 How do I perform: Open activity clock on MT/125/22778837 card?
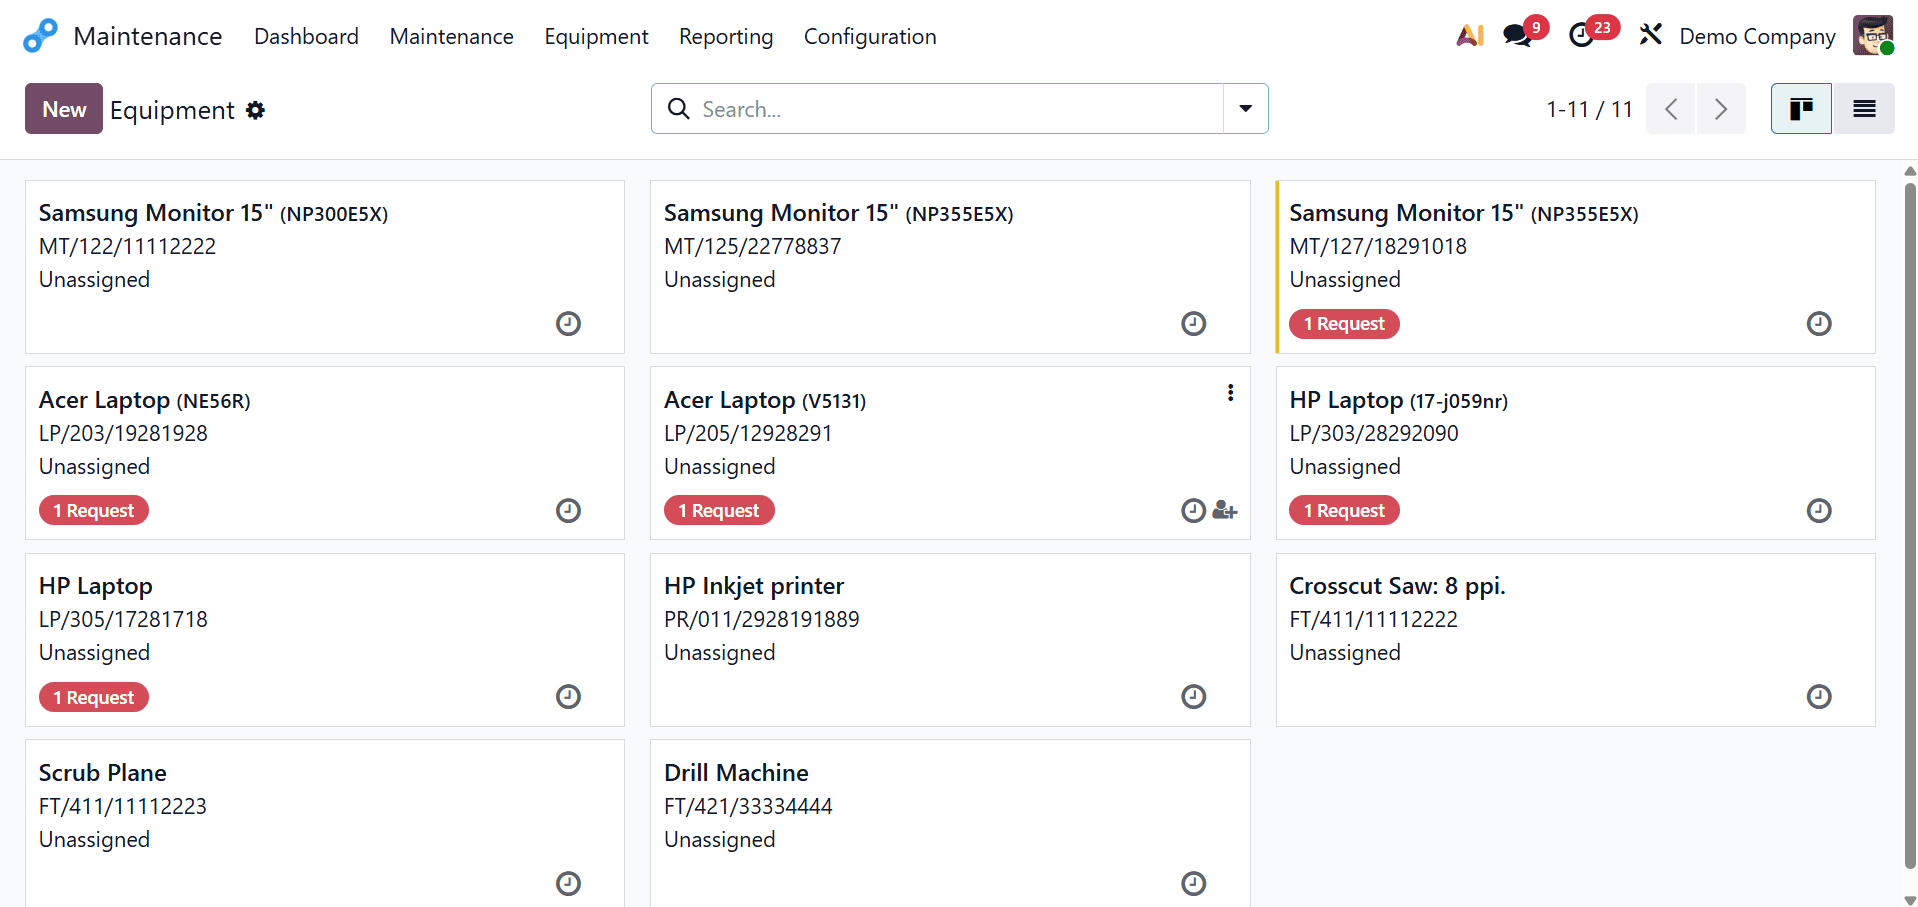[x=1193, y=323]
